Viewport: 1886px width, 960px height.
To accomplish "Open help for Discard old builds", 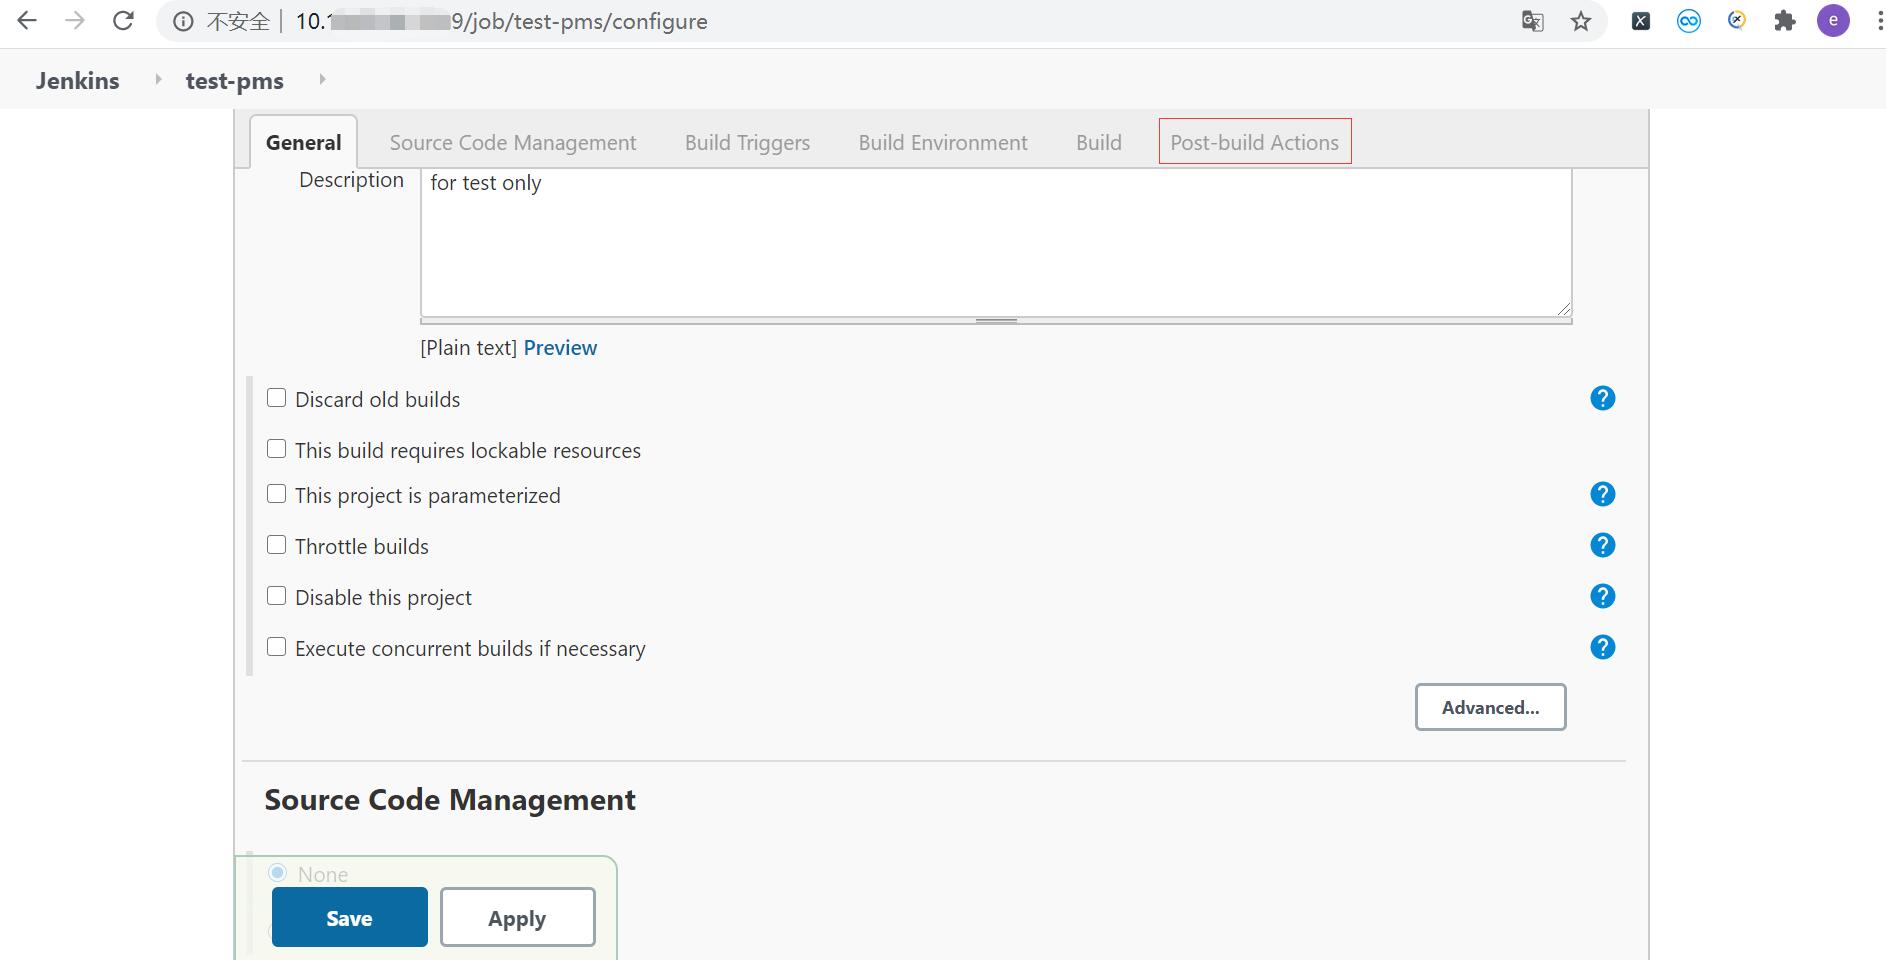I will 1603,398.
